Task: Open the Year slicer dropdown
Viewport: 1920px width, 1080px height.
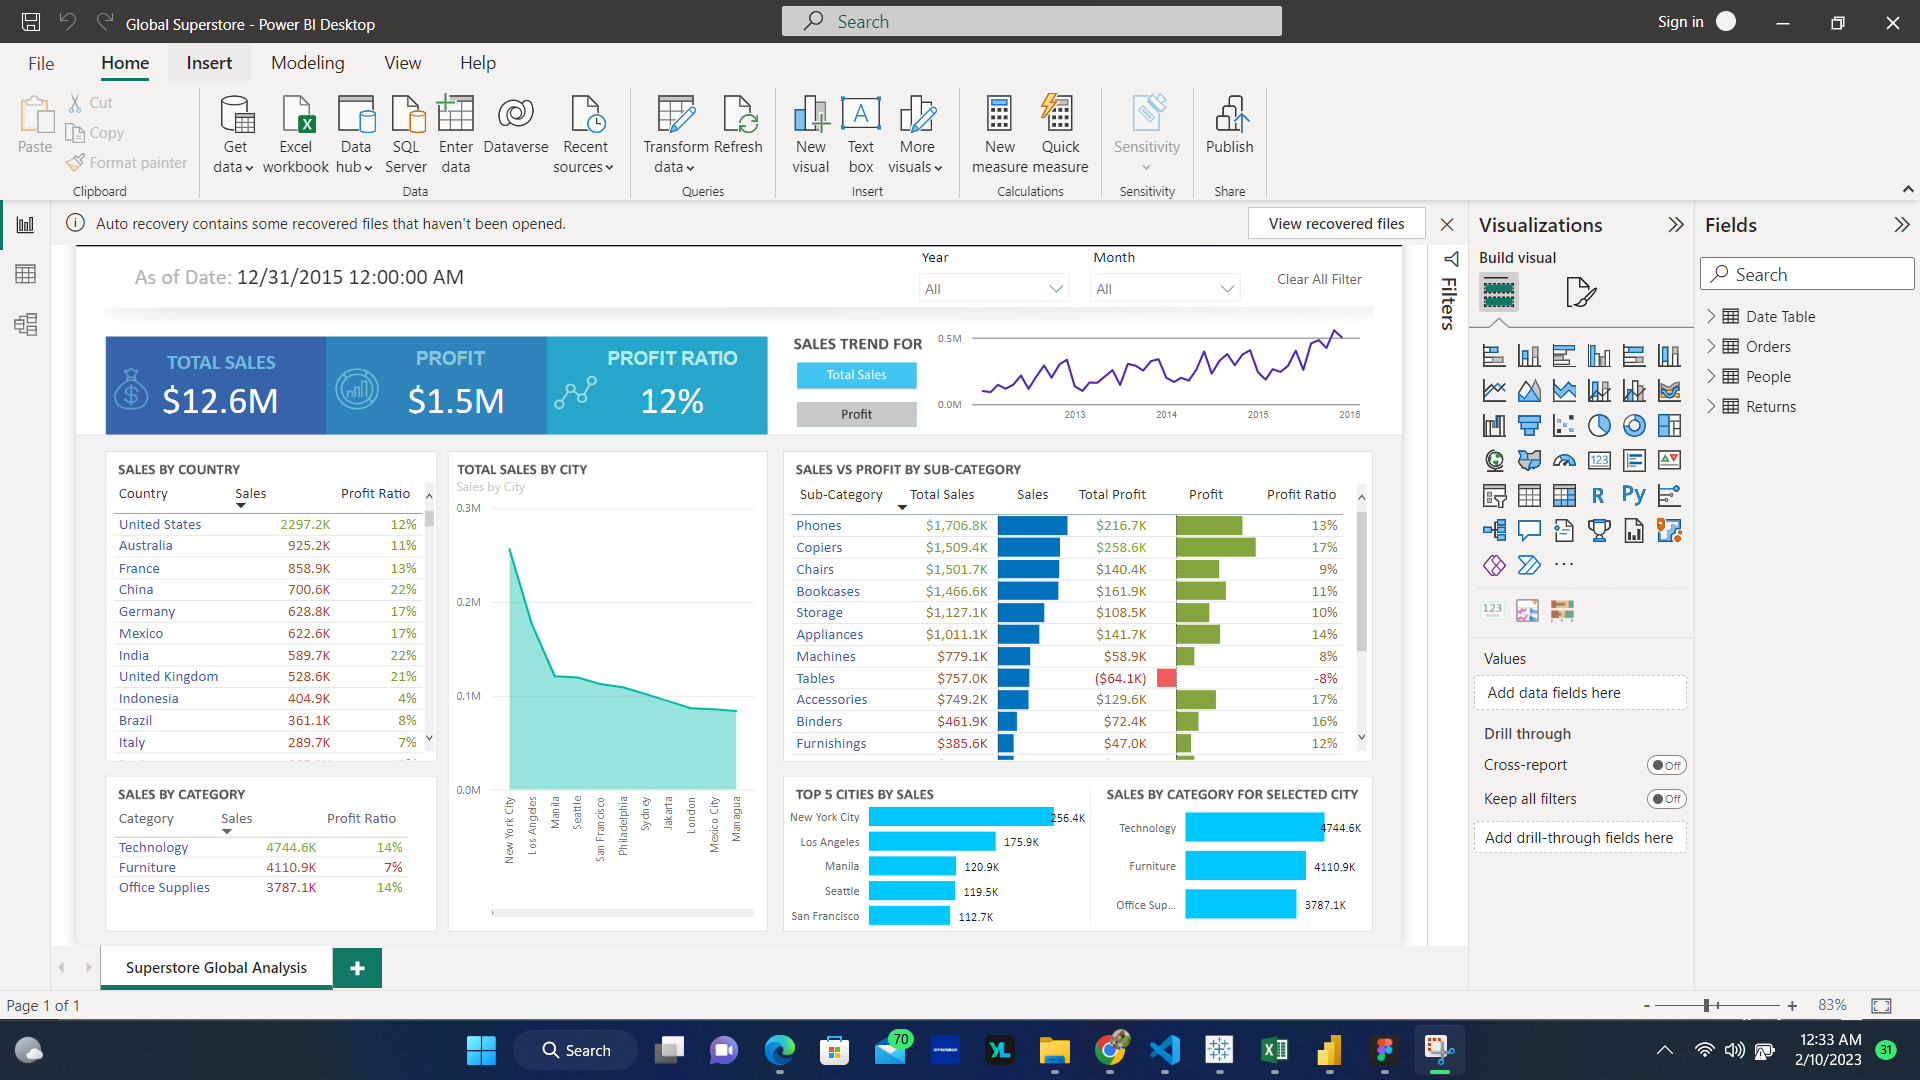Action: [993, 289]
